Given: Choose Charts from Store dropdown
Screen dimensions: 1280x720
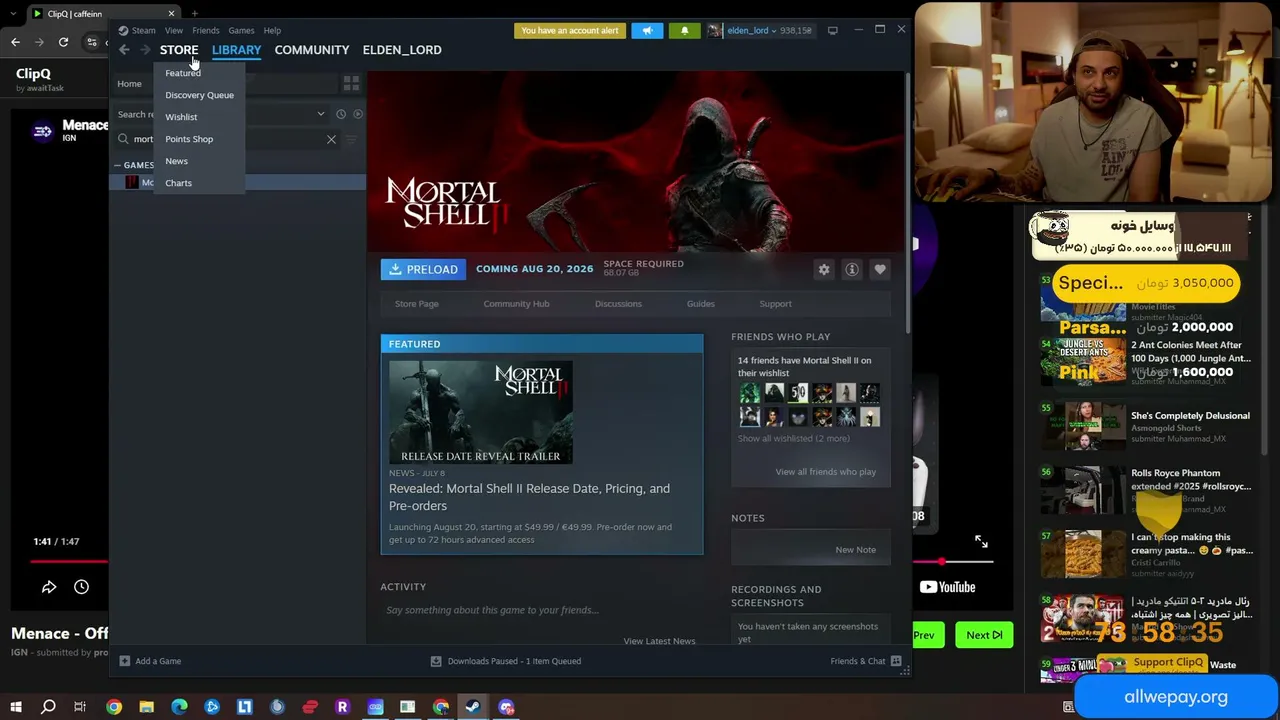Looking at the screenshot, I should [x=178, y=183].
